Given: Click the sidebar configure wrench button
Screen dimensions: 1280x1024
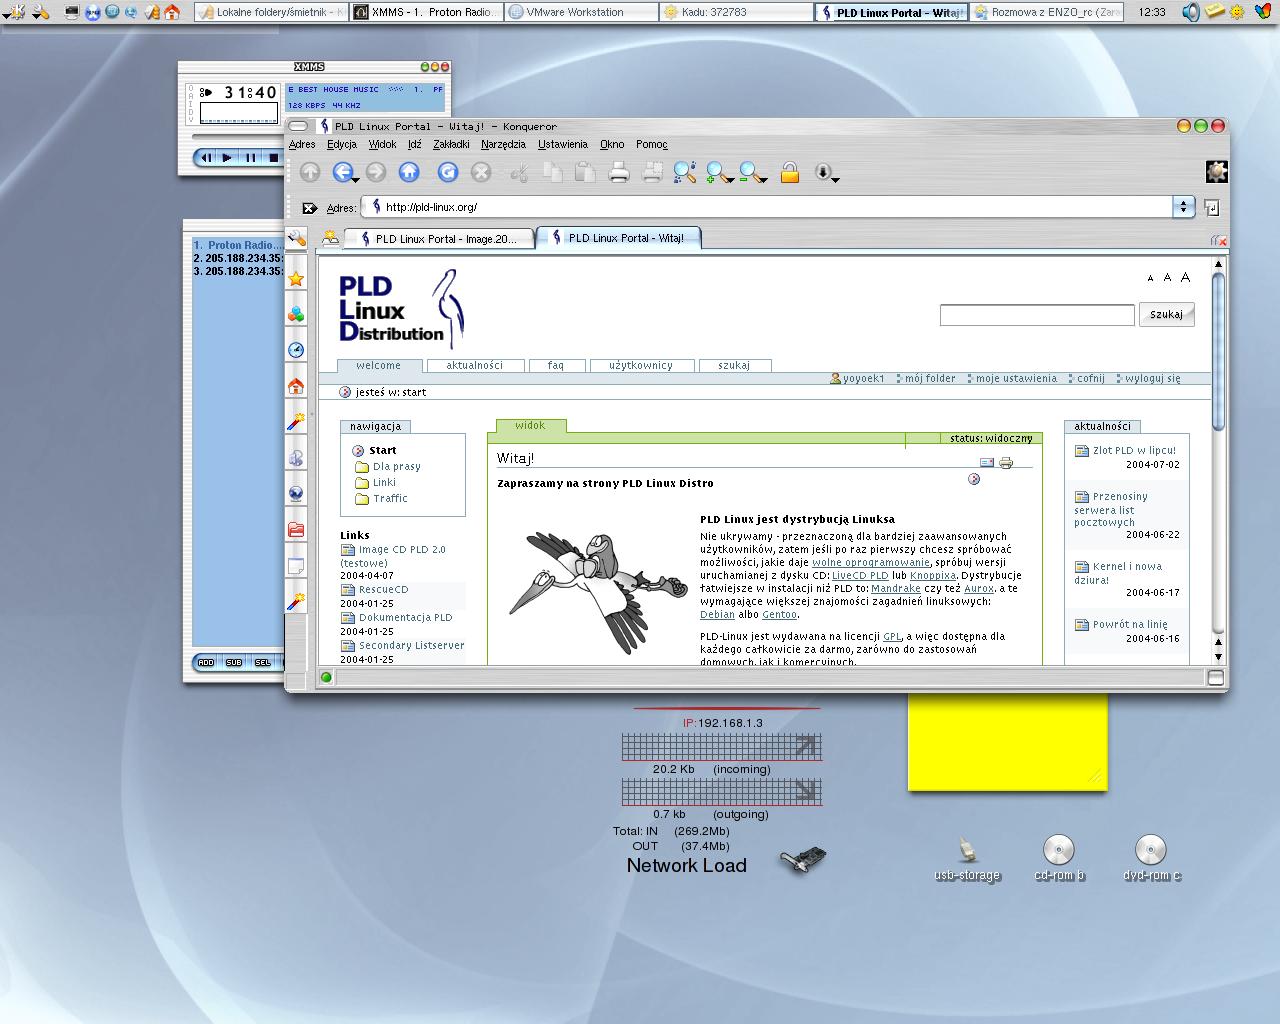Looking at the screenshot, I should tap(296, 238).
